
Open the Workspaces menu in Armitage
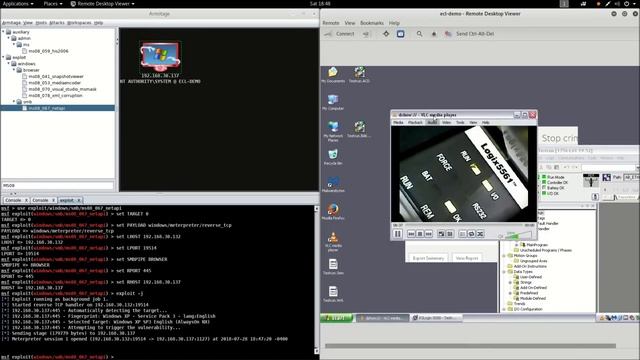tap(79, 23)
